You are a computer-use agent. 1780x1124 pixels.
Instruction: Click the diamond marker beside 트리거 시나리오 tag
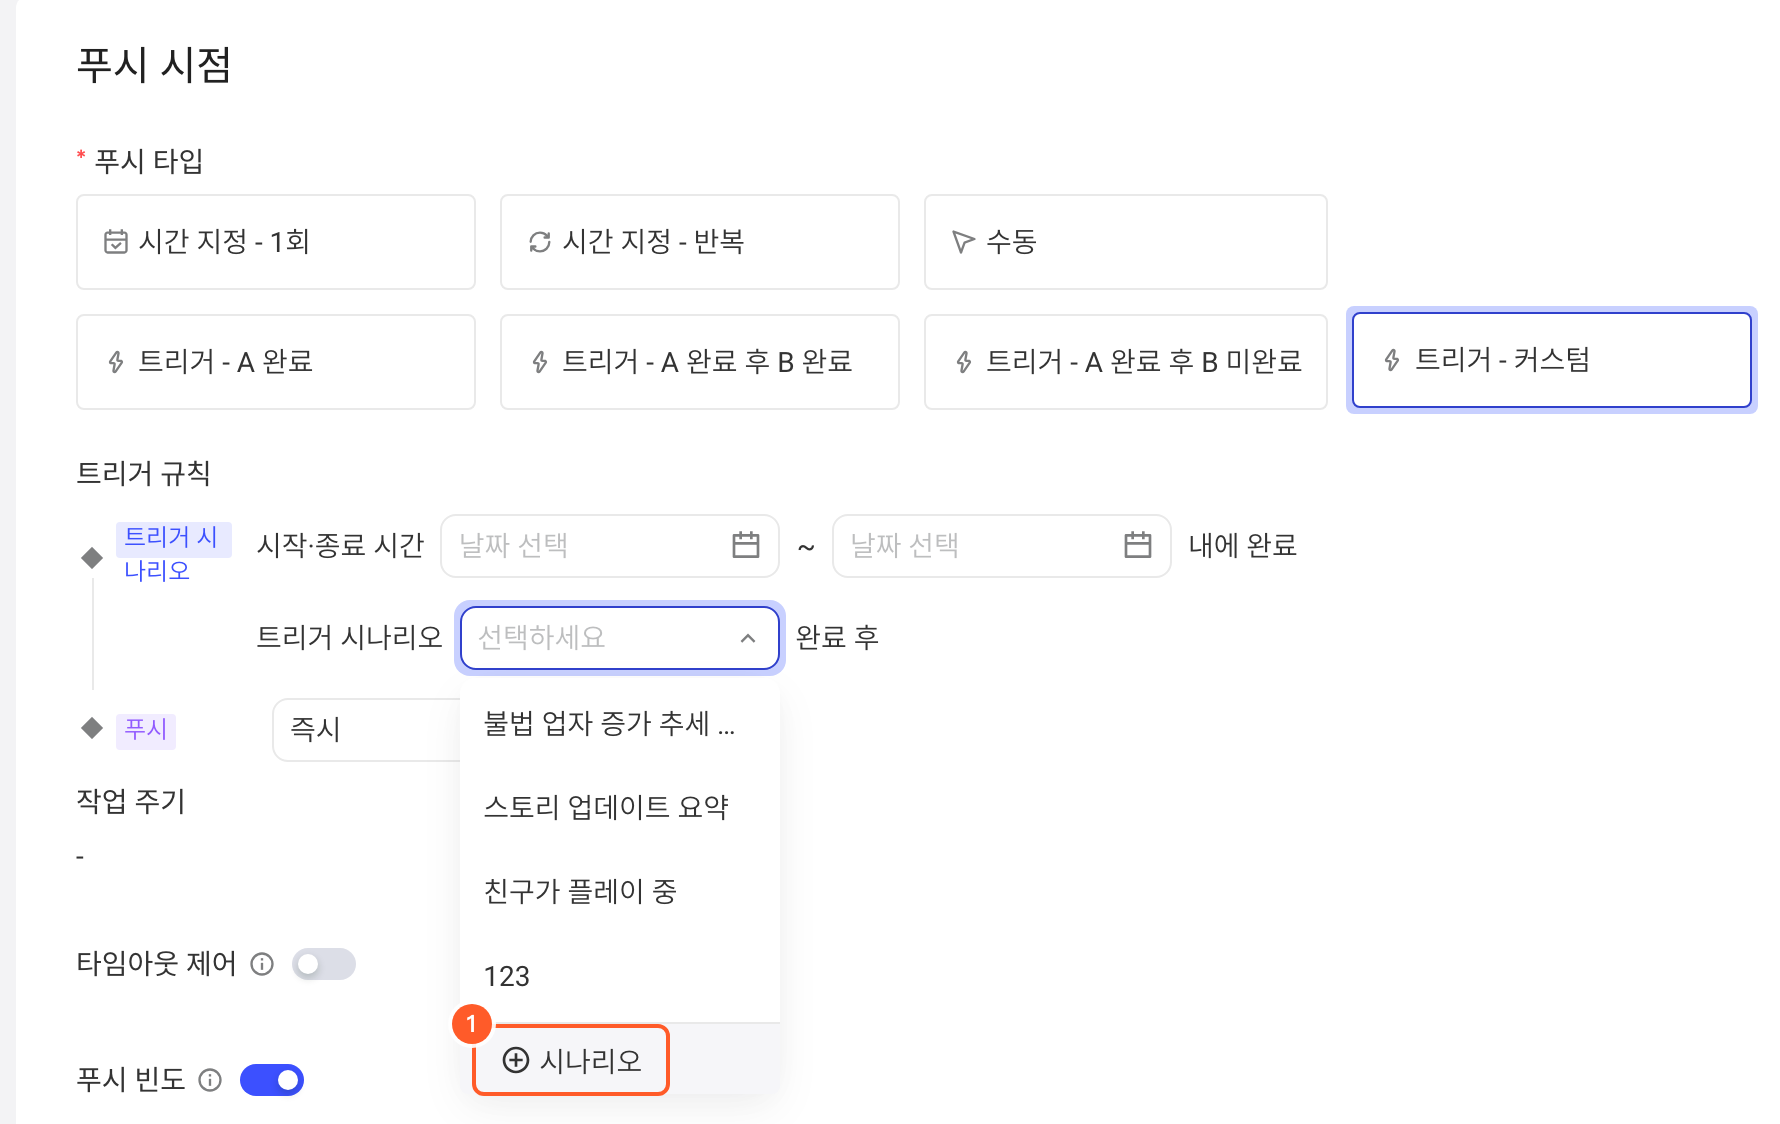point(92,557)
